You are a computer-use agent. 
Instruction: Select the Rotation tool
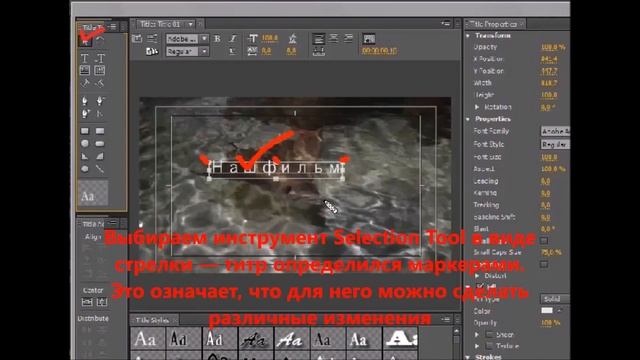click(100, 41)
